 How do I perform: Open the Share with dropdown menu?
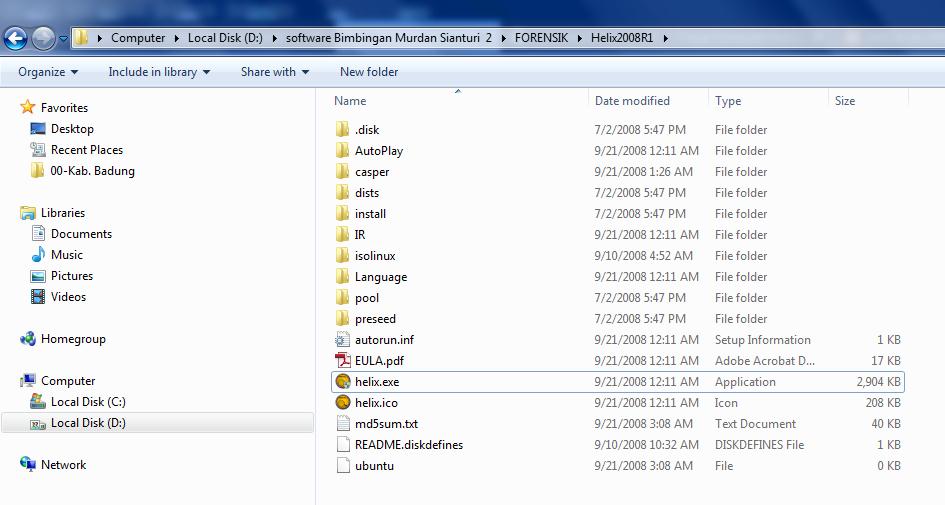coord(274,72)
